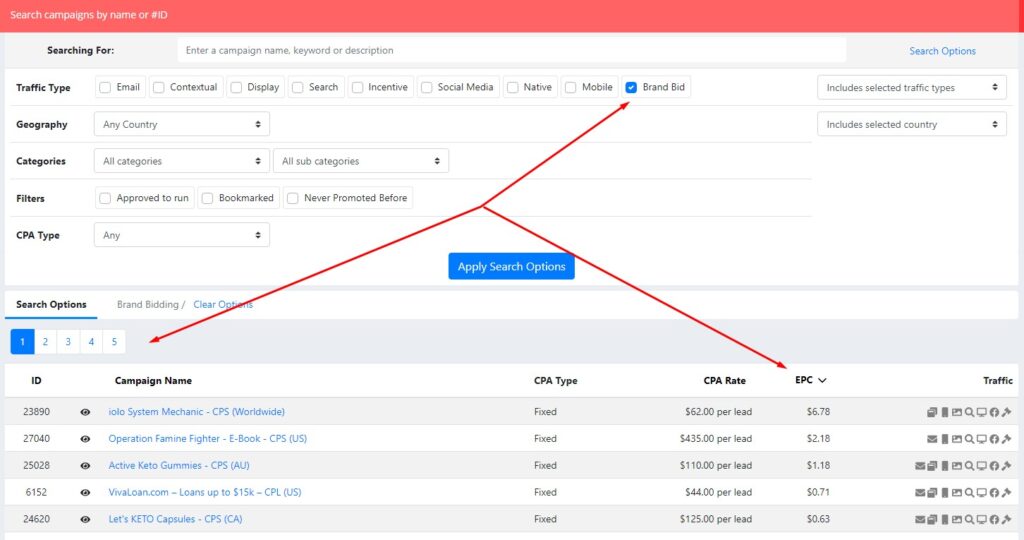Viewport: 1024px width, 540px height.
Task: Click the stacked windows icon in Active Keto Gummies row
Action: coord(932,466)
